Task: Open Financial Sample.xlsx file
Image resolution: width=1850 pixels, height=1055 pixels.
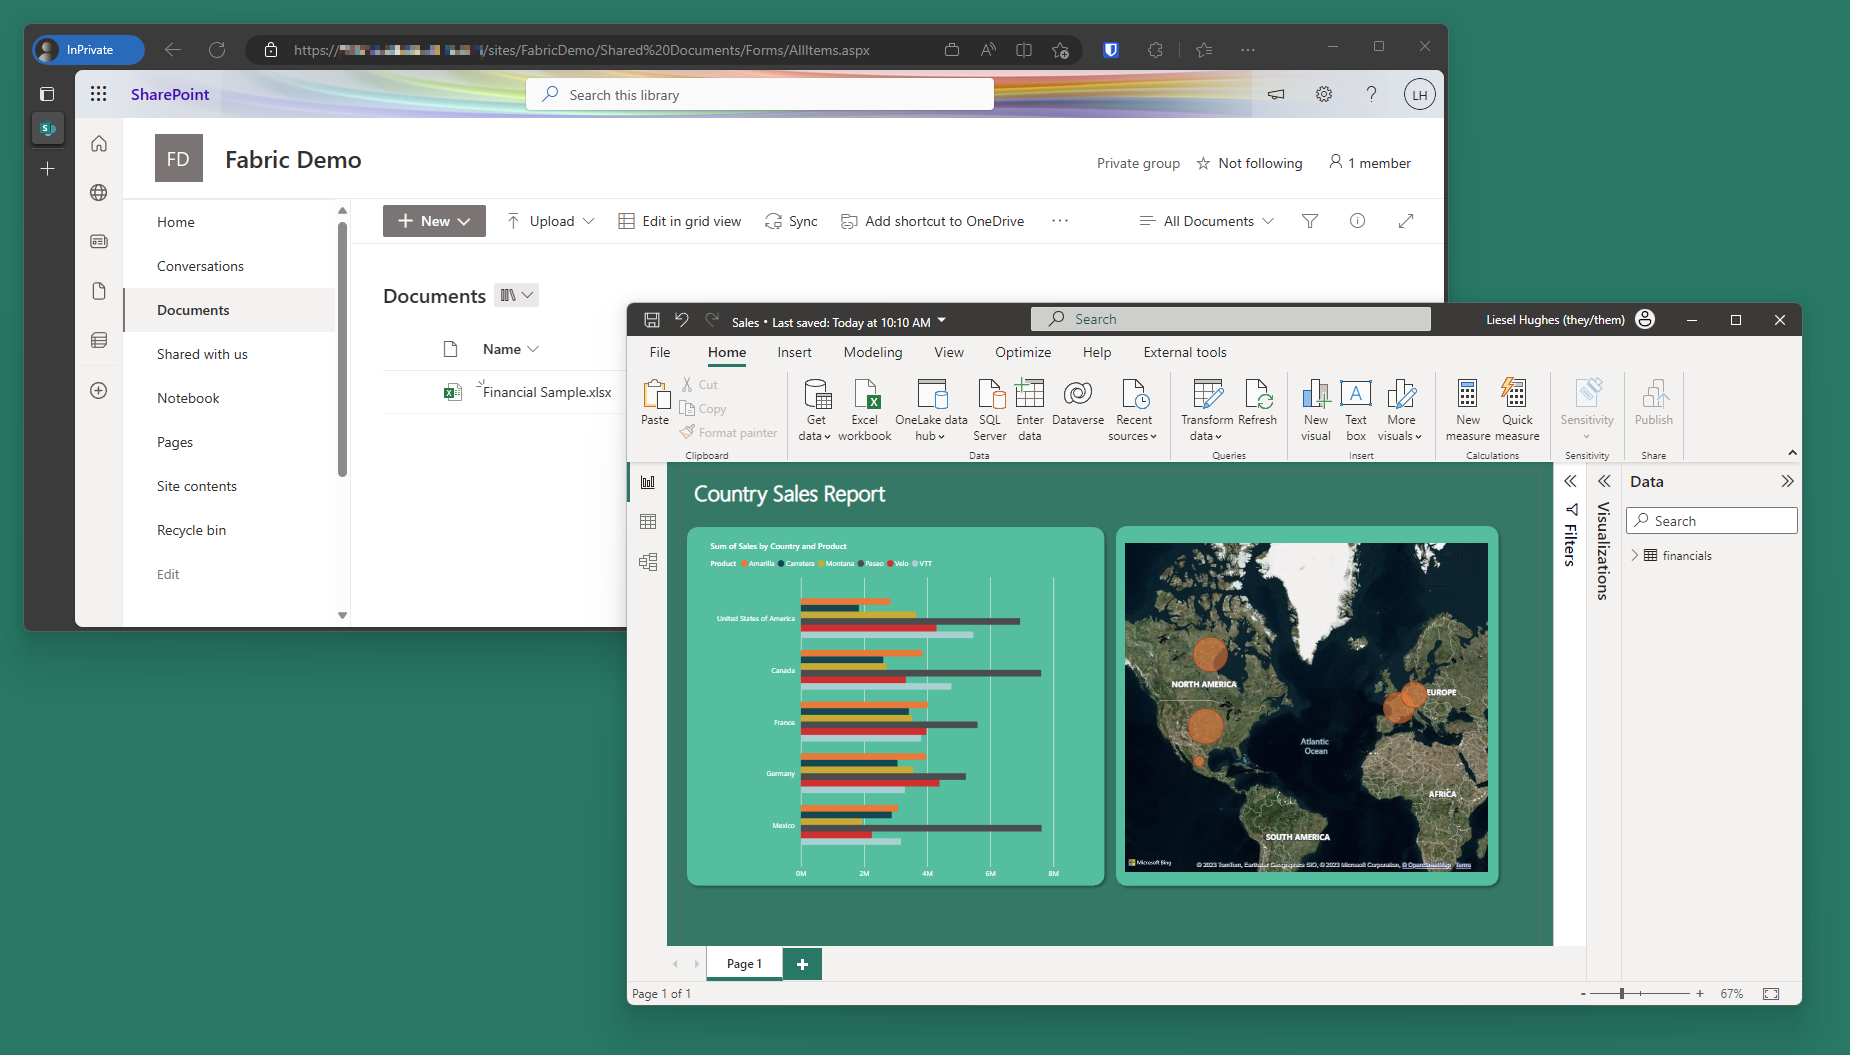Action: [x=547, y=392]
